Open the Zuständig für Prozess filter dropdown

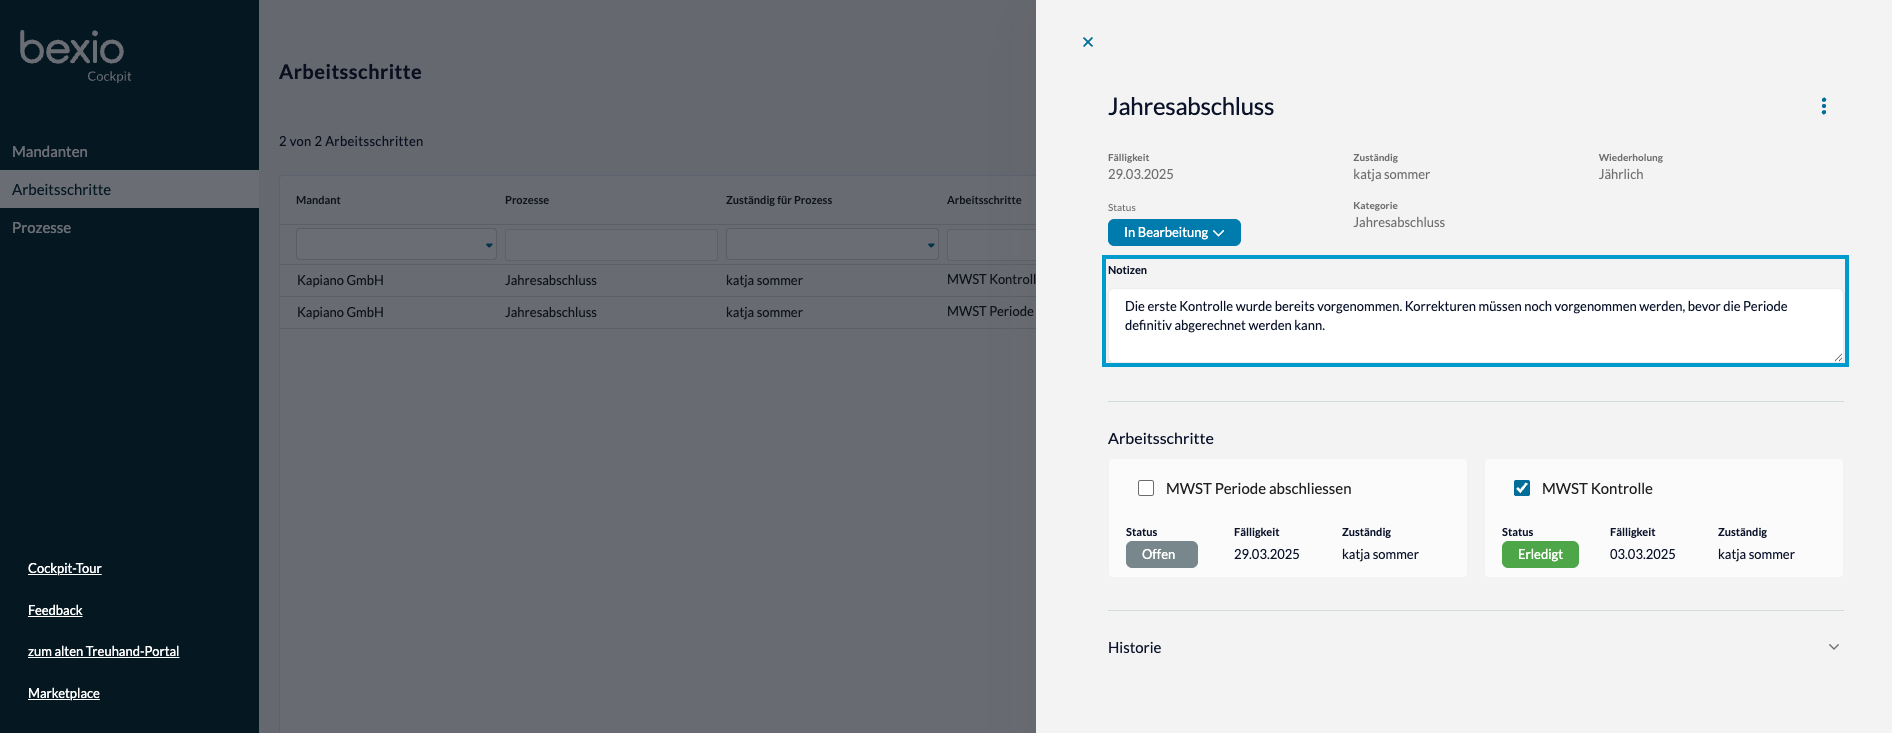831,244
